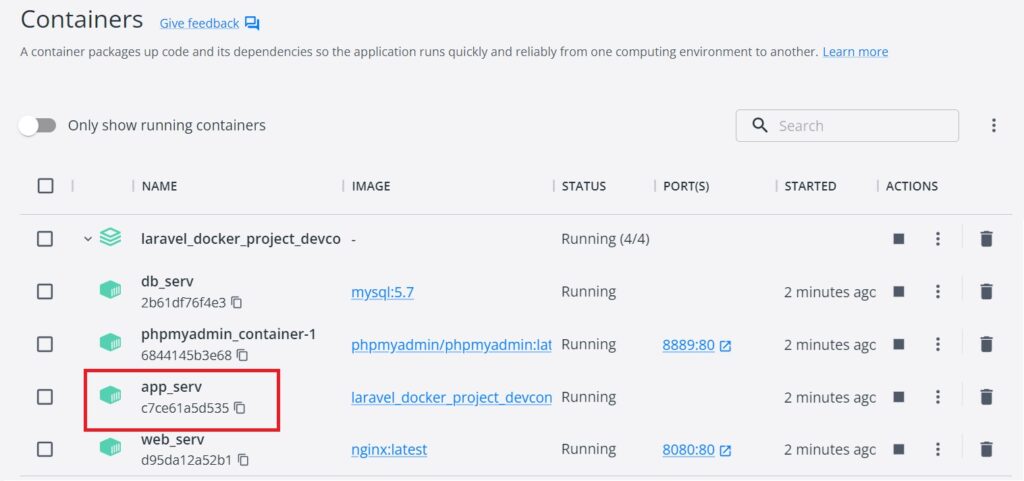Viewport: 1024px width, 481px height.
Task: Stop the laravel_docker_project_devco stack
Action: tap(898, 238)
